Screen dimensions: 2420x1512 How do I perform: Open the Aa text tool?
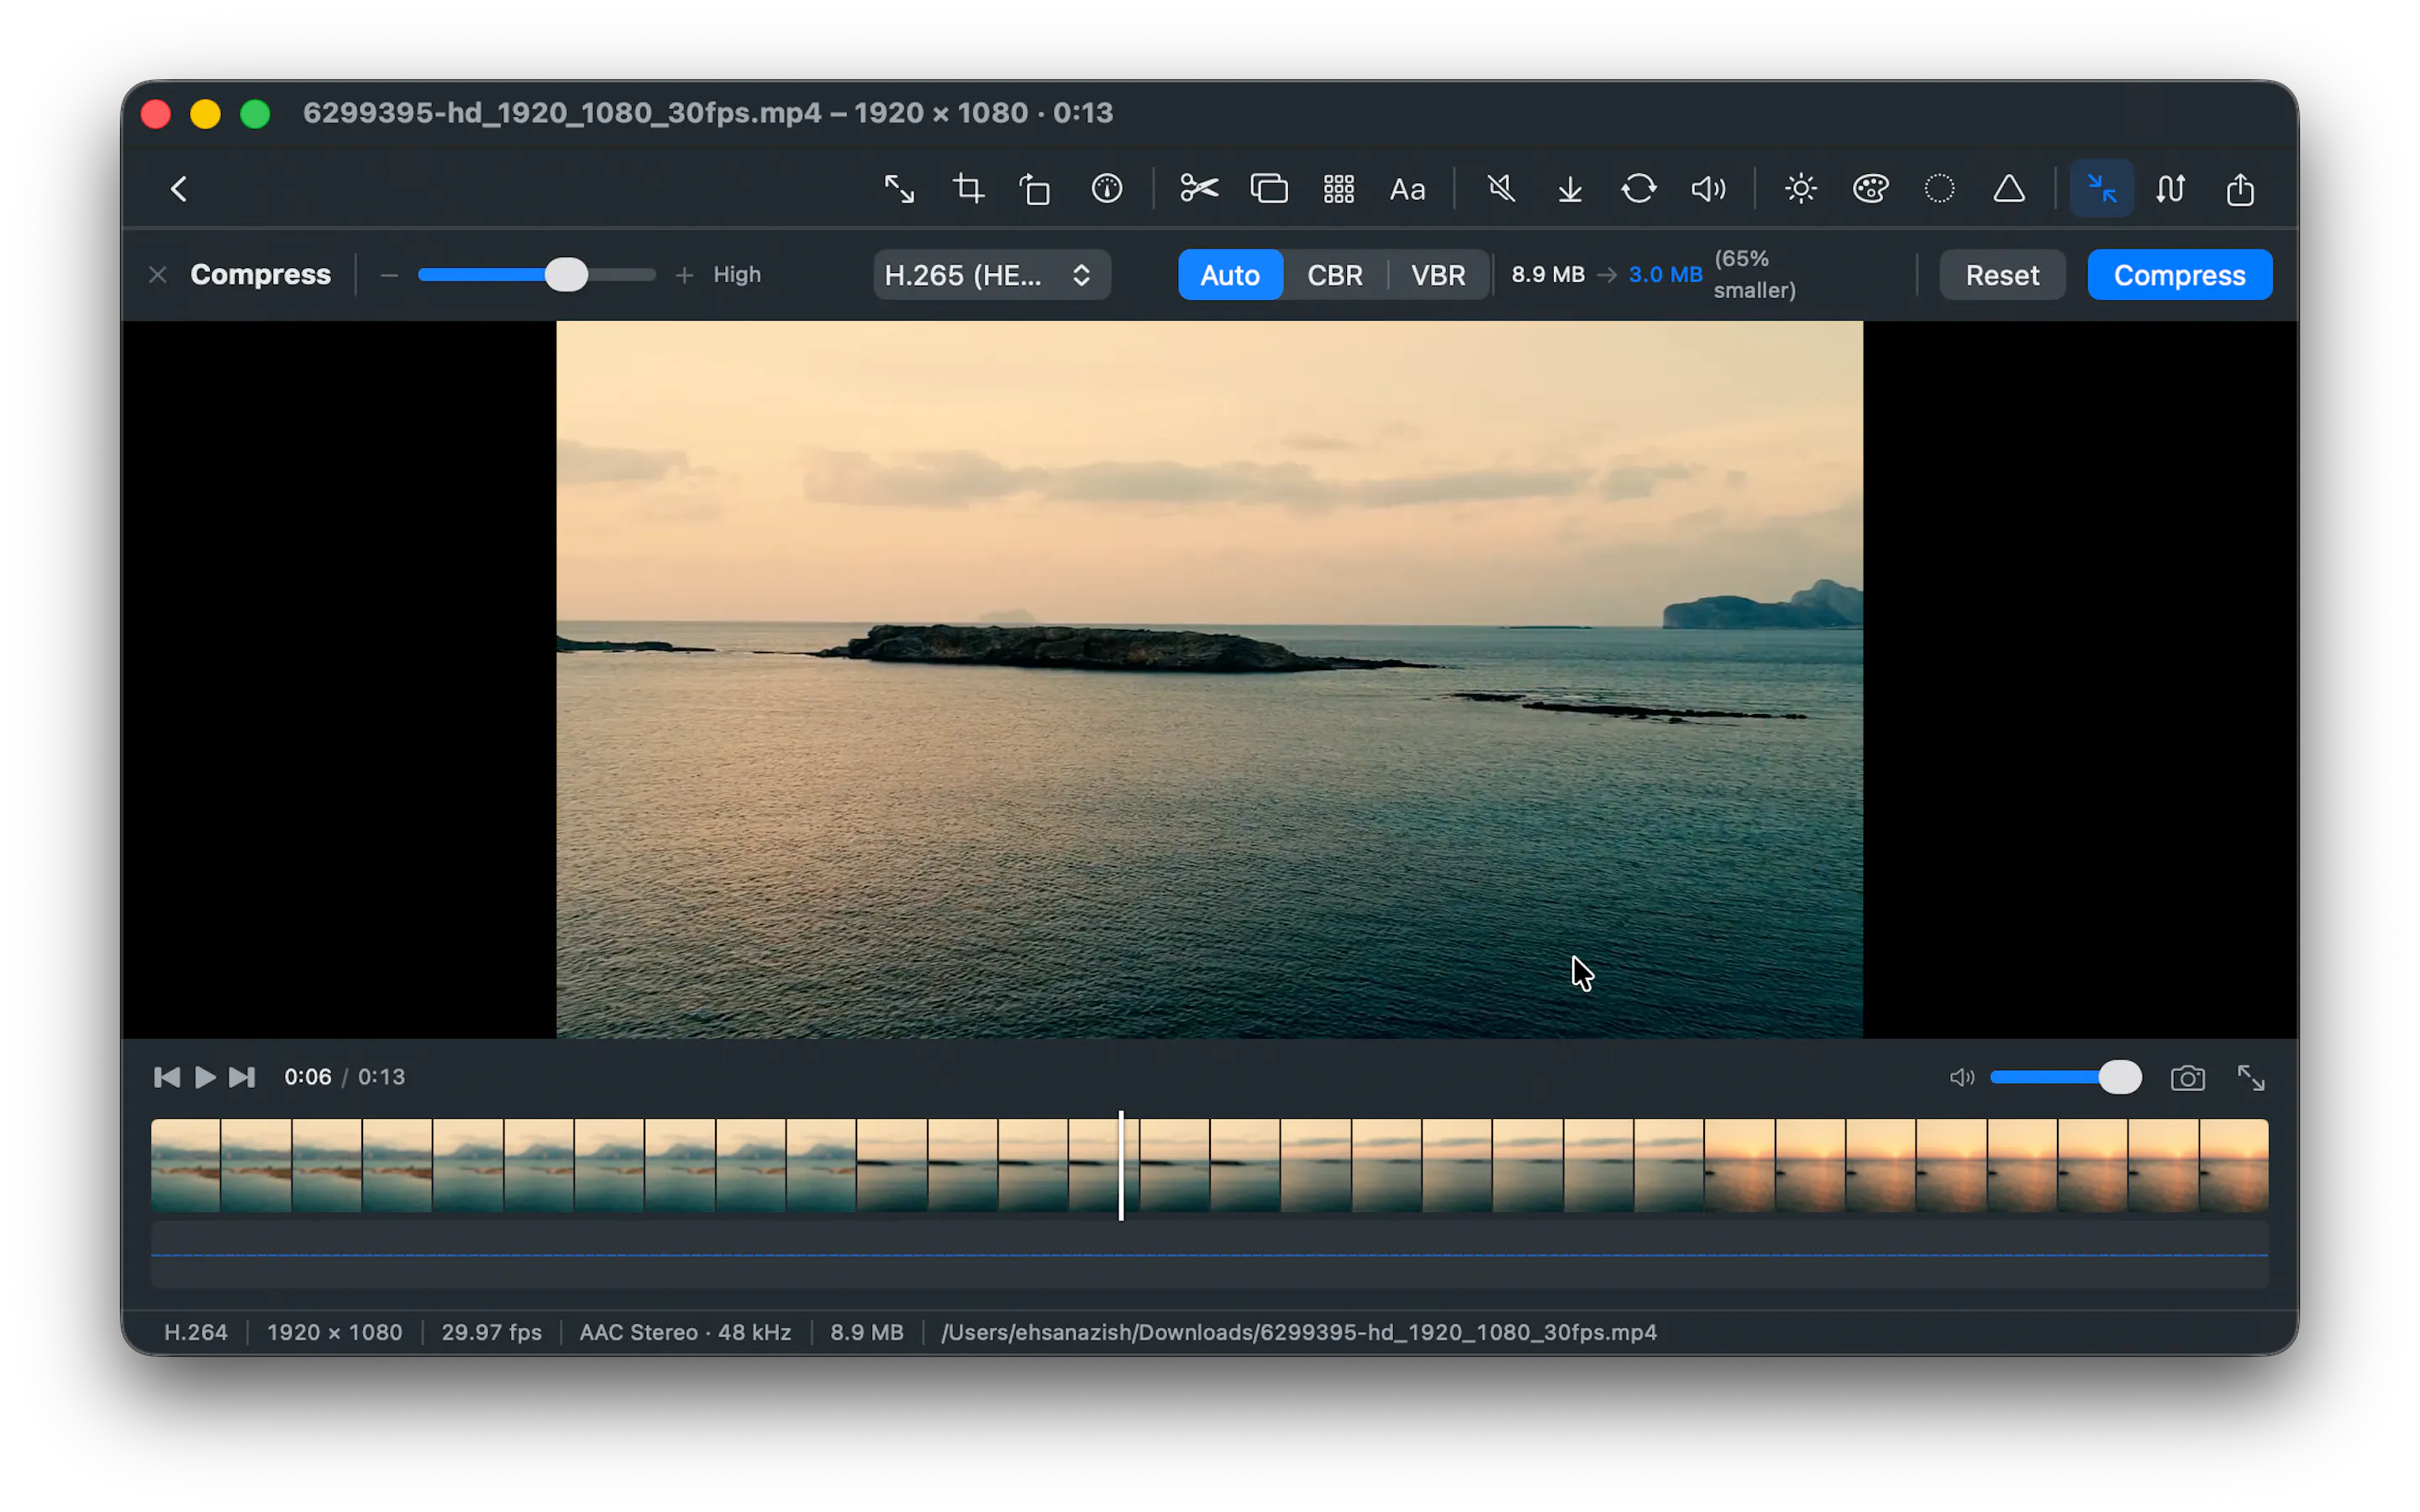pyautogui.click(x=1407, y=189)
